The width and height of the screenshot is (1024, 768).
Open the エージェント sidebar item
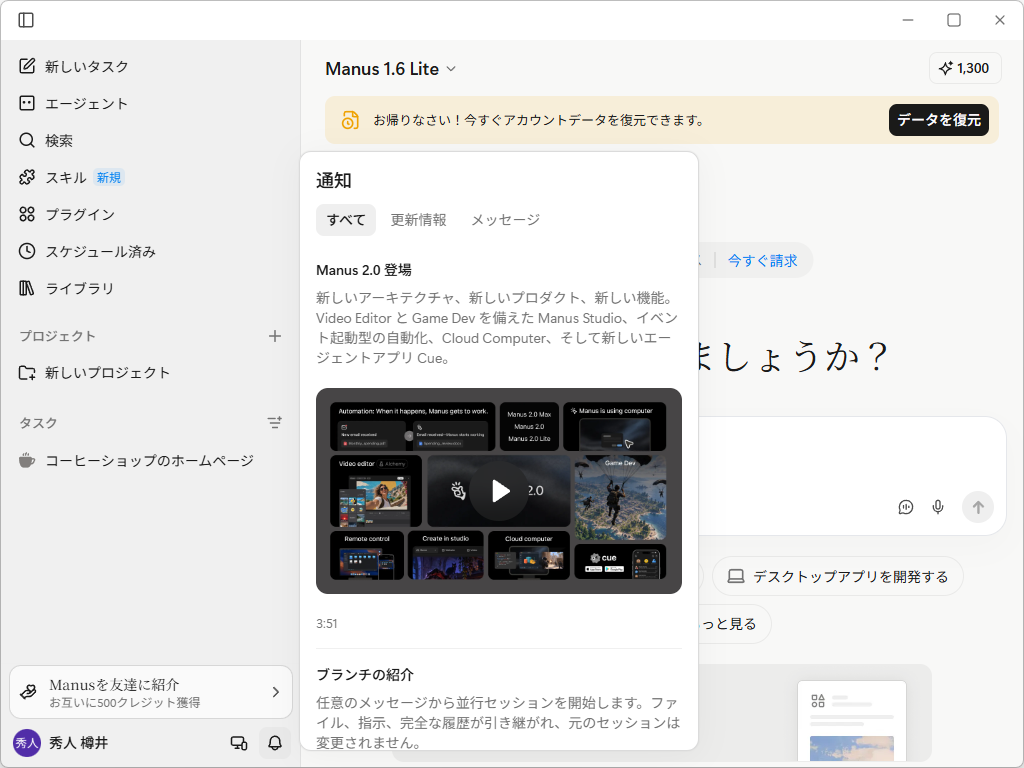point(150,103)
